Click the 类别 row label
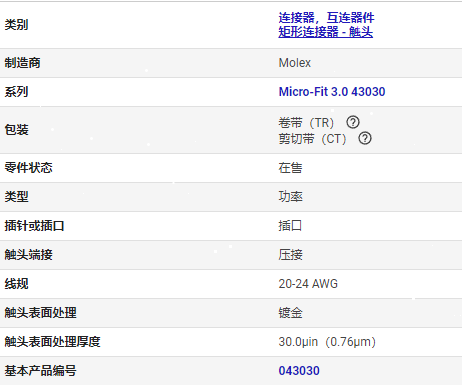Viewport: 462px width, 385px height. 16,25
